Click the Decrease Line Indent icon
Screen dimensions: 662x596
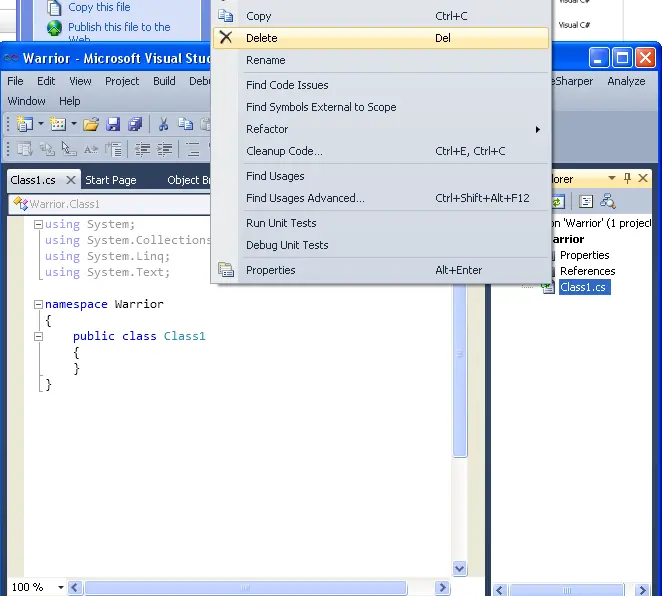[x=142, y=149]
